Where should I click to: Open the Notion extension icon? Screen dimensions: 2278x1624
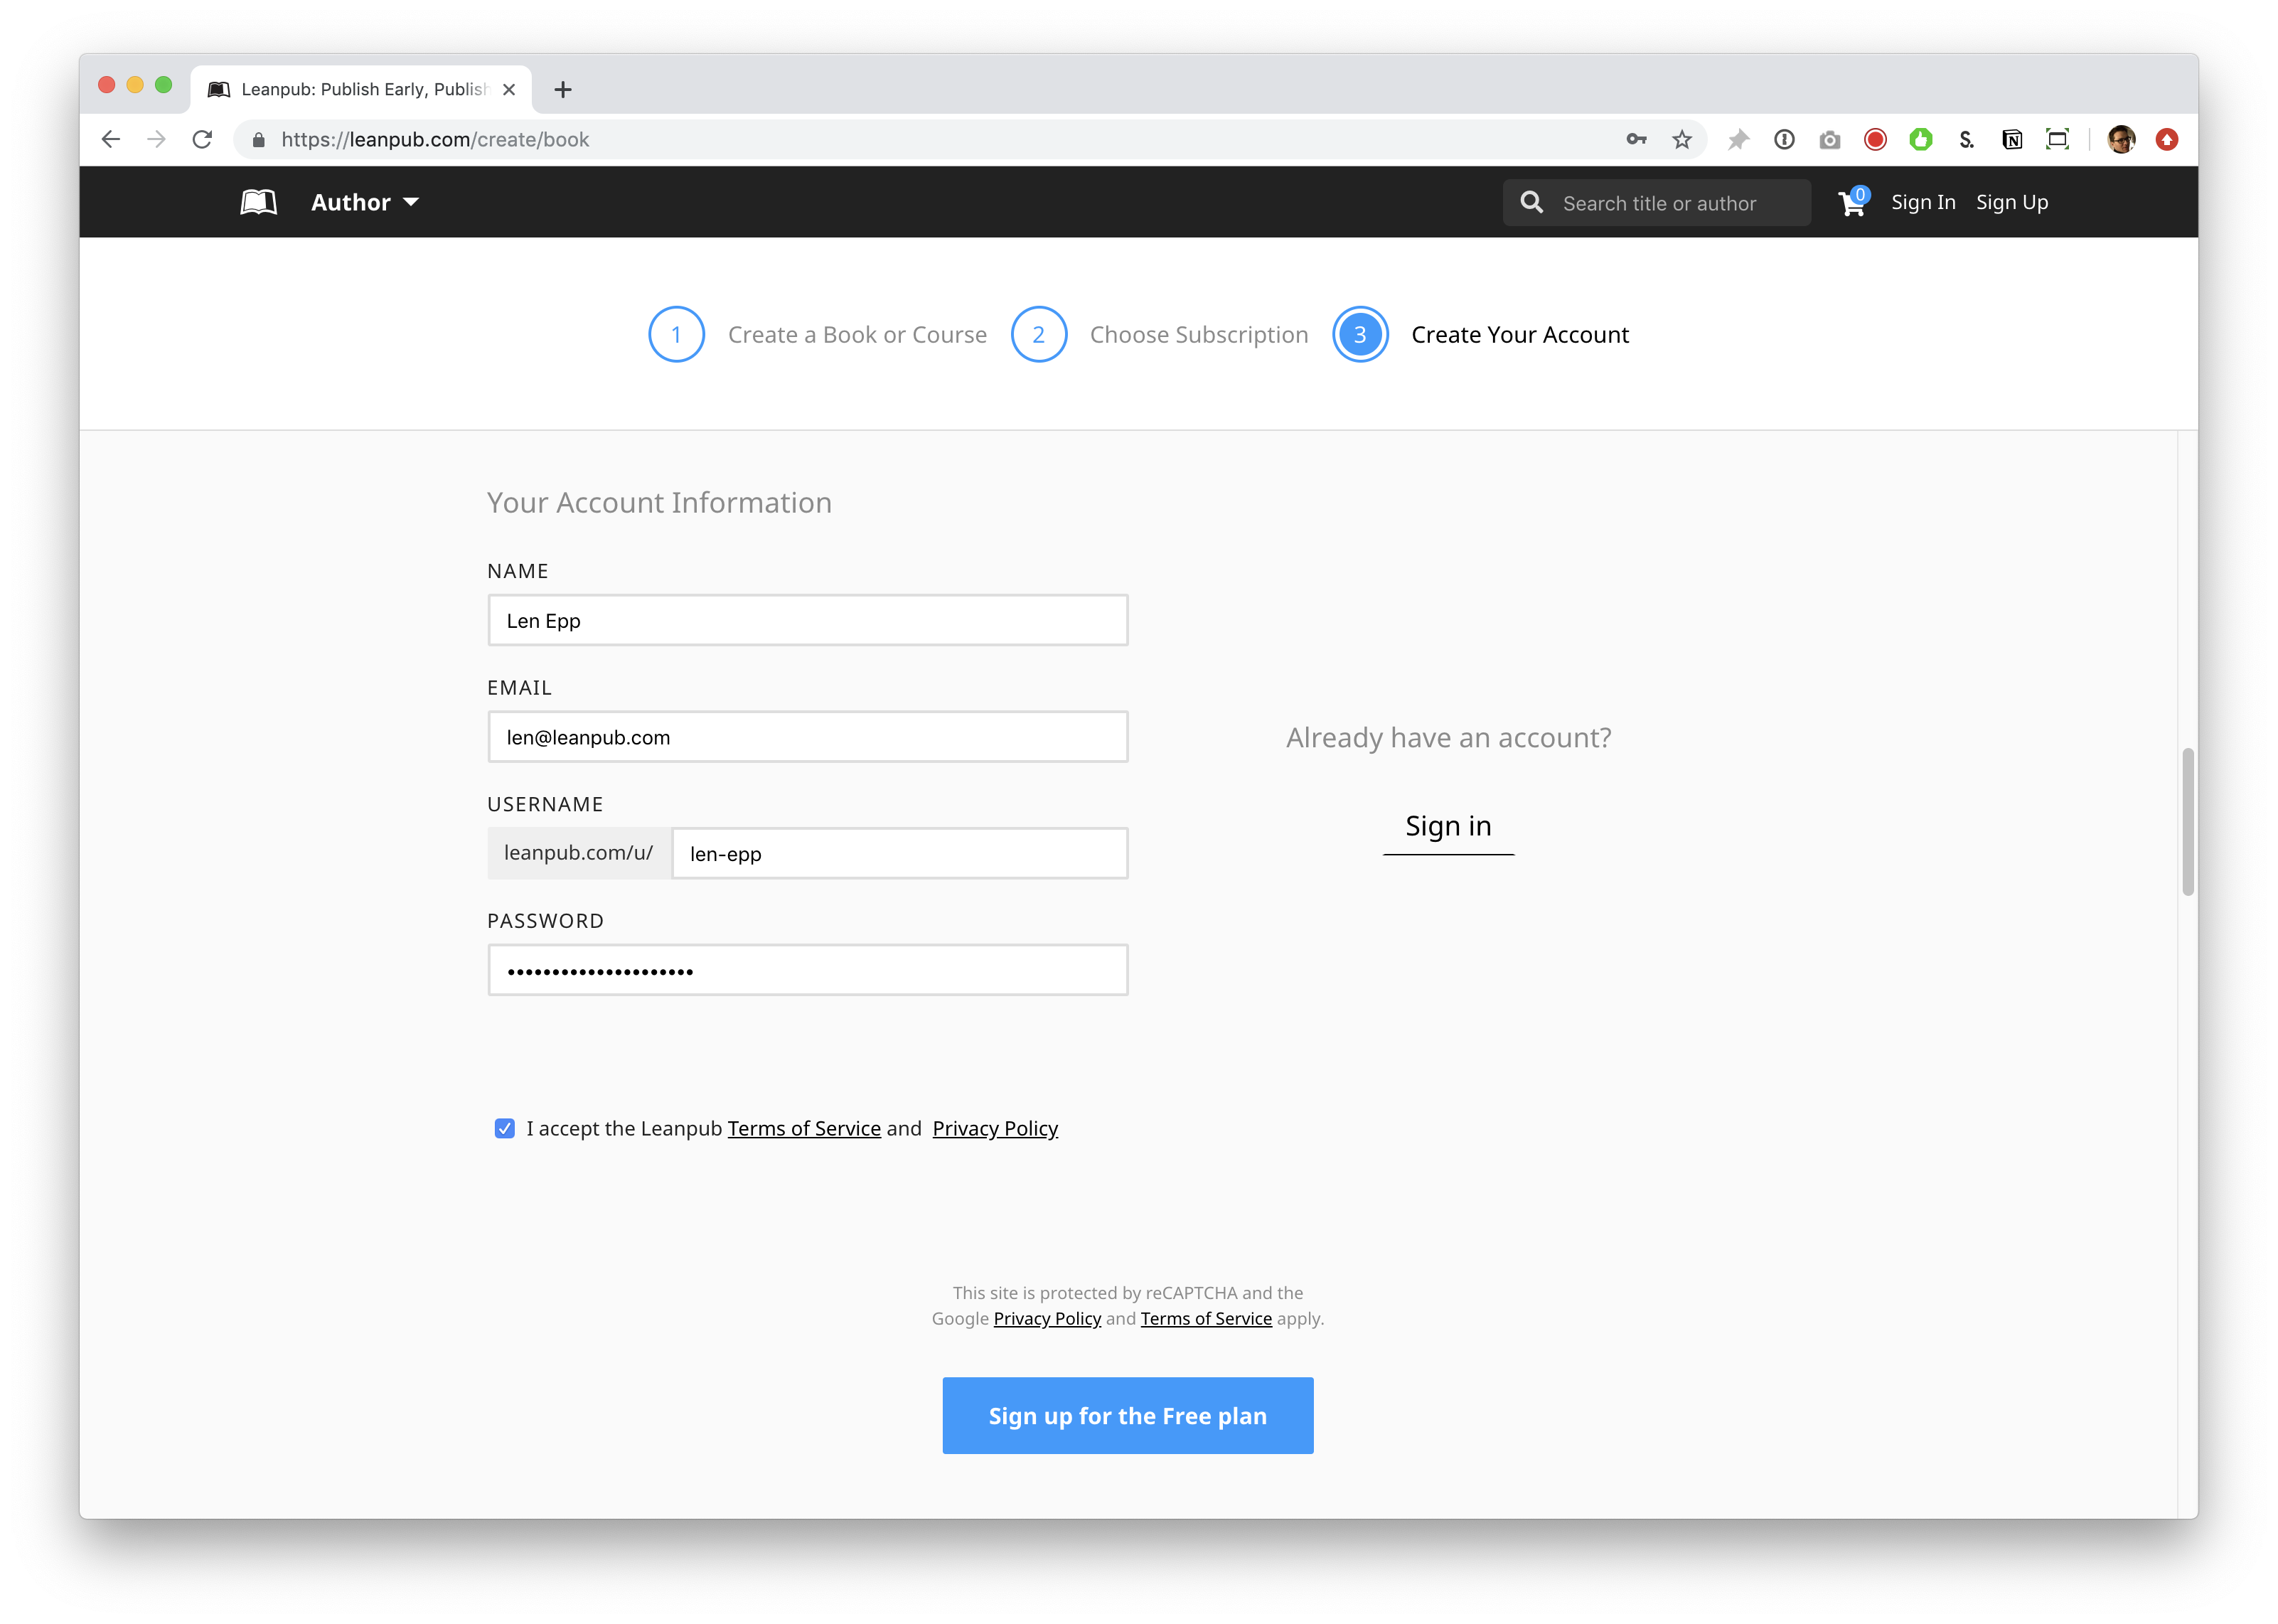[2012, 140]
